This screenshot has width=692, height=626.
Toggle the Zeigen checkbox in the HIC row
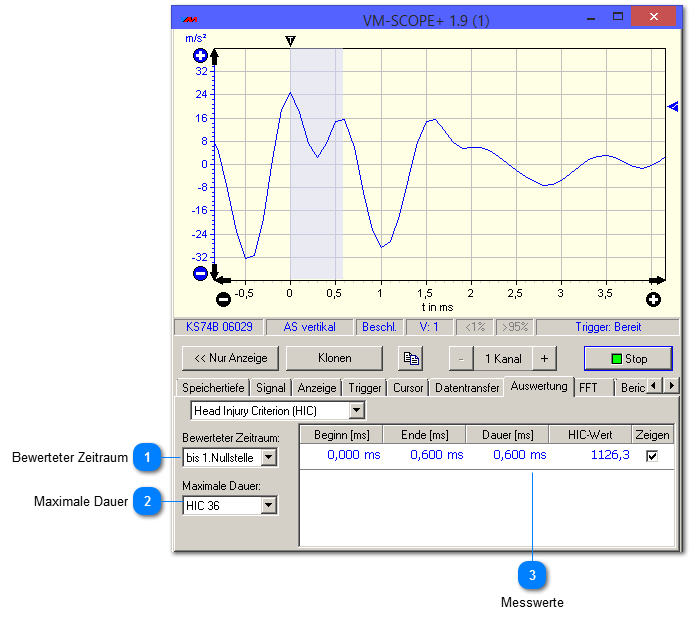coord(652,455)
